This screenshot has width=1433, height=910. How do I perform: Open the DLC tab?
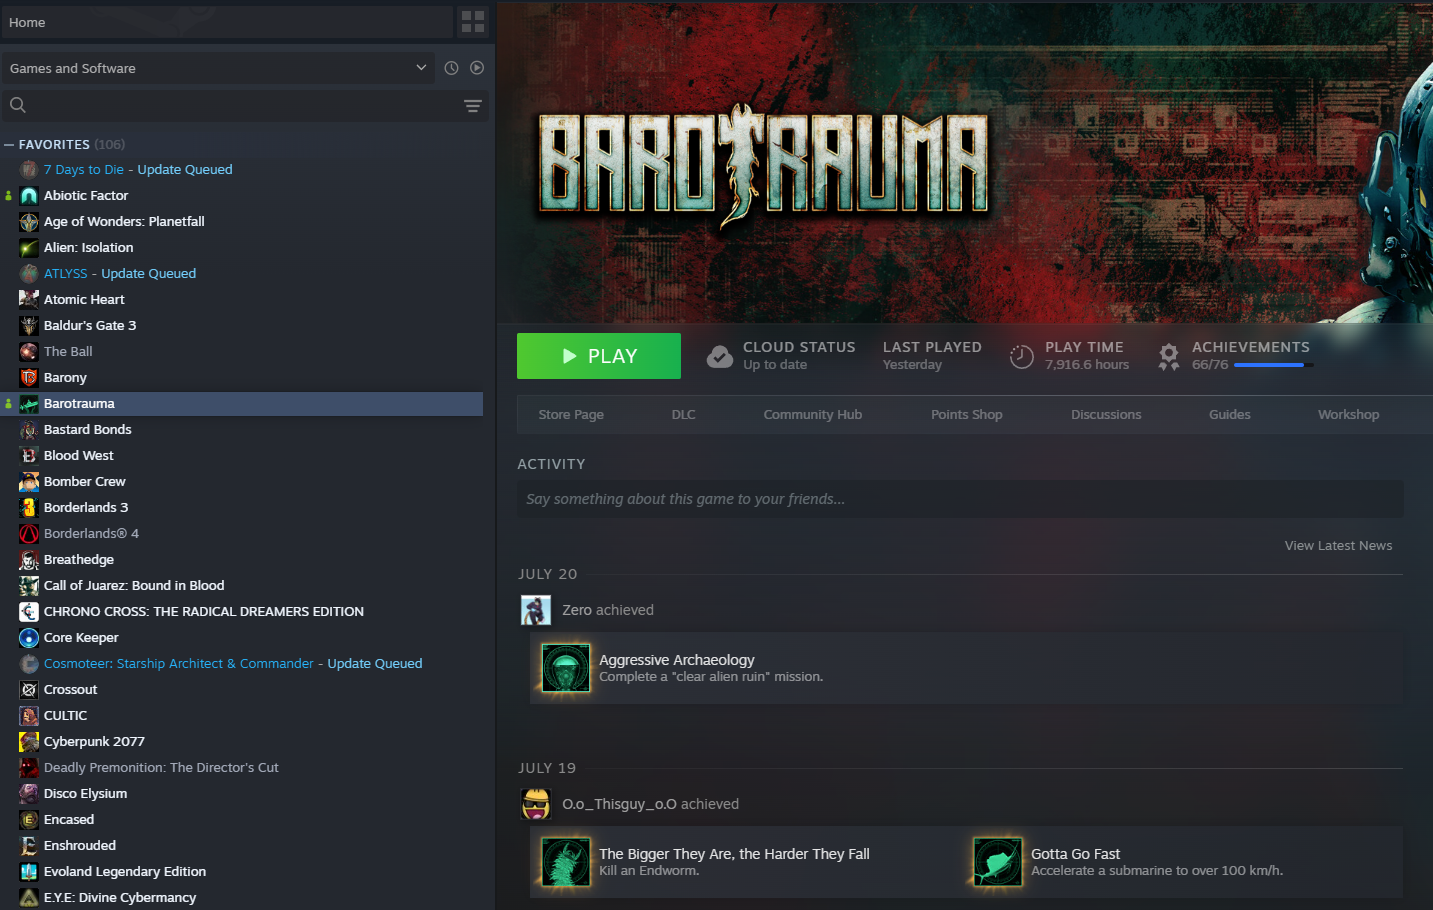pos(684,415)
